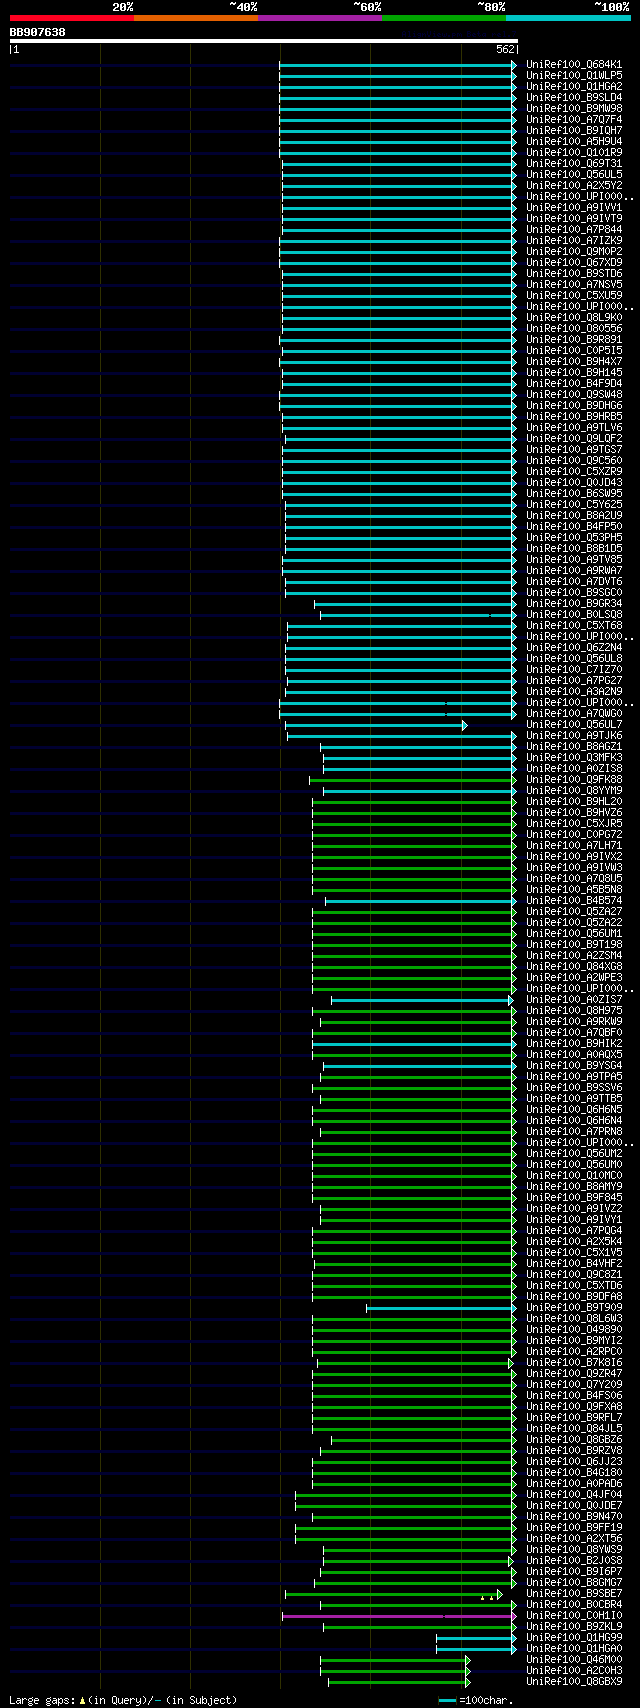Click the cyan ~100% legend segment
The image size is (640, 1708).
[x=568, y=17]
